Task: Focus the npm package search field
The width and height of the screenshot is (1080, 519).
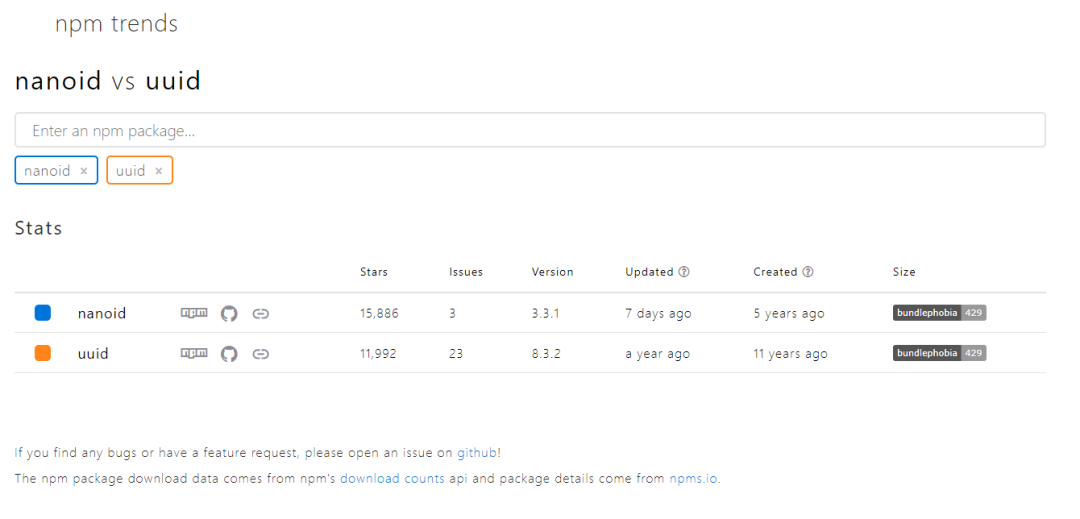Action: pyautogui.click(x=530, y=130)
